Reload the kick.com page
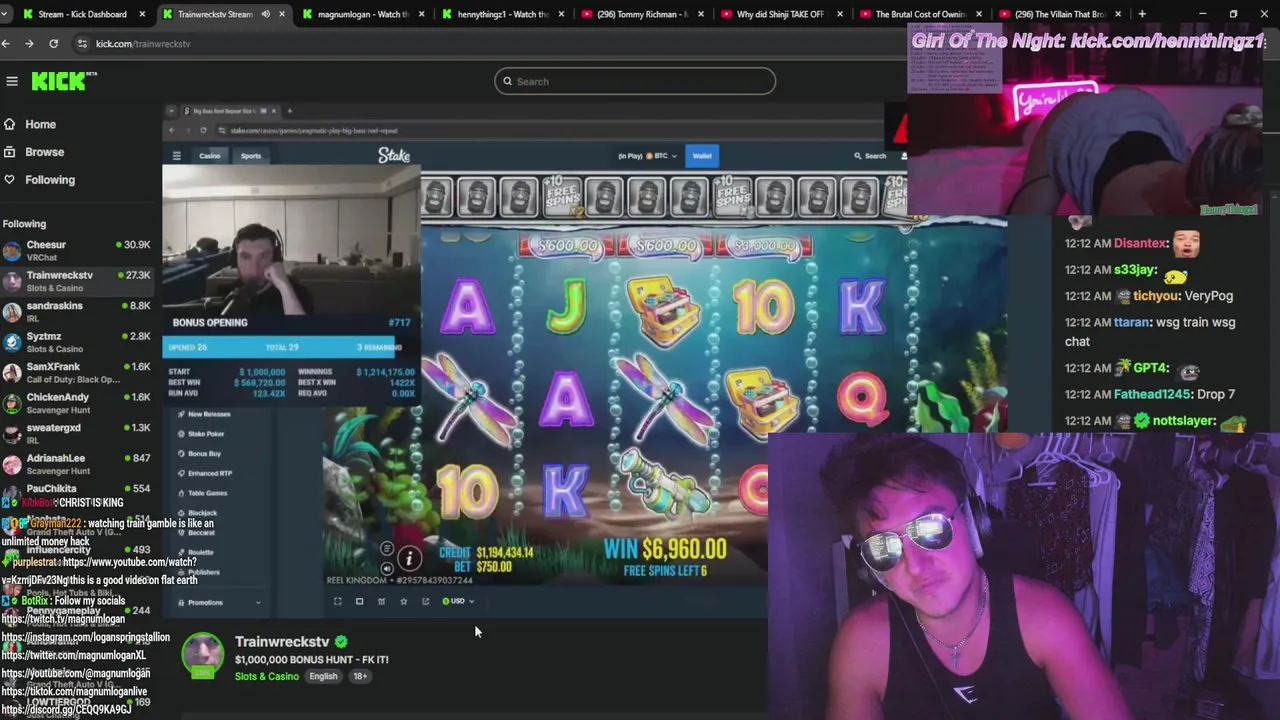Screen dimensions: 1280x720 coord(53,44)
